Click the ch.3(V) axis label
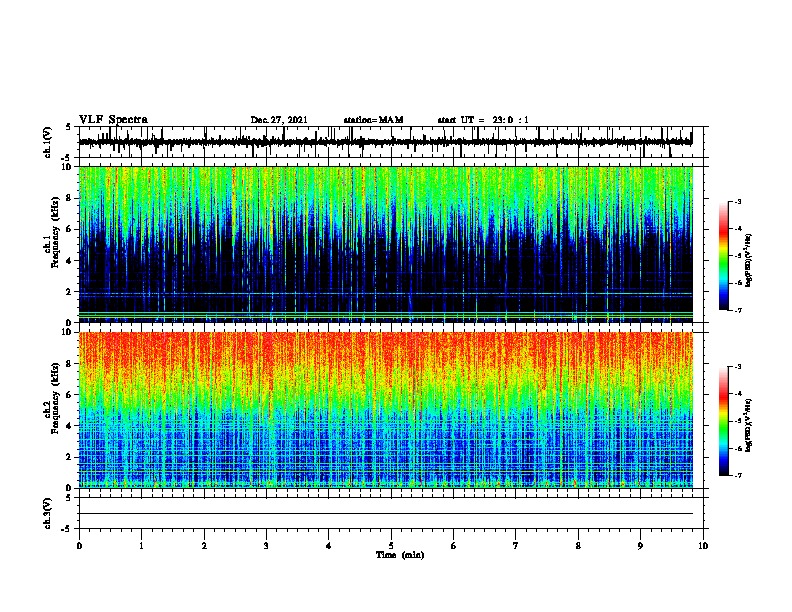 click(x=48, y=513)
